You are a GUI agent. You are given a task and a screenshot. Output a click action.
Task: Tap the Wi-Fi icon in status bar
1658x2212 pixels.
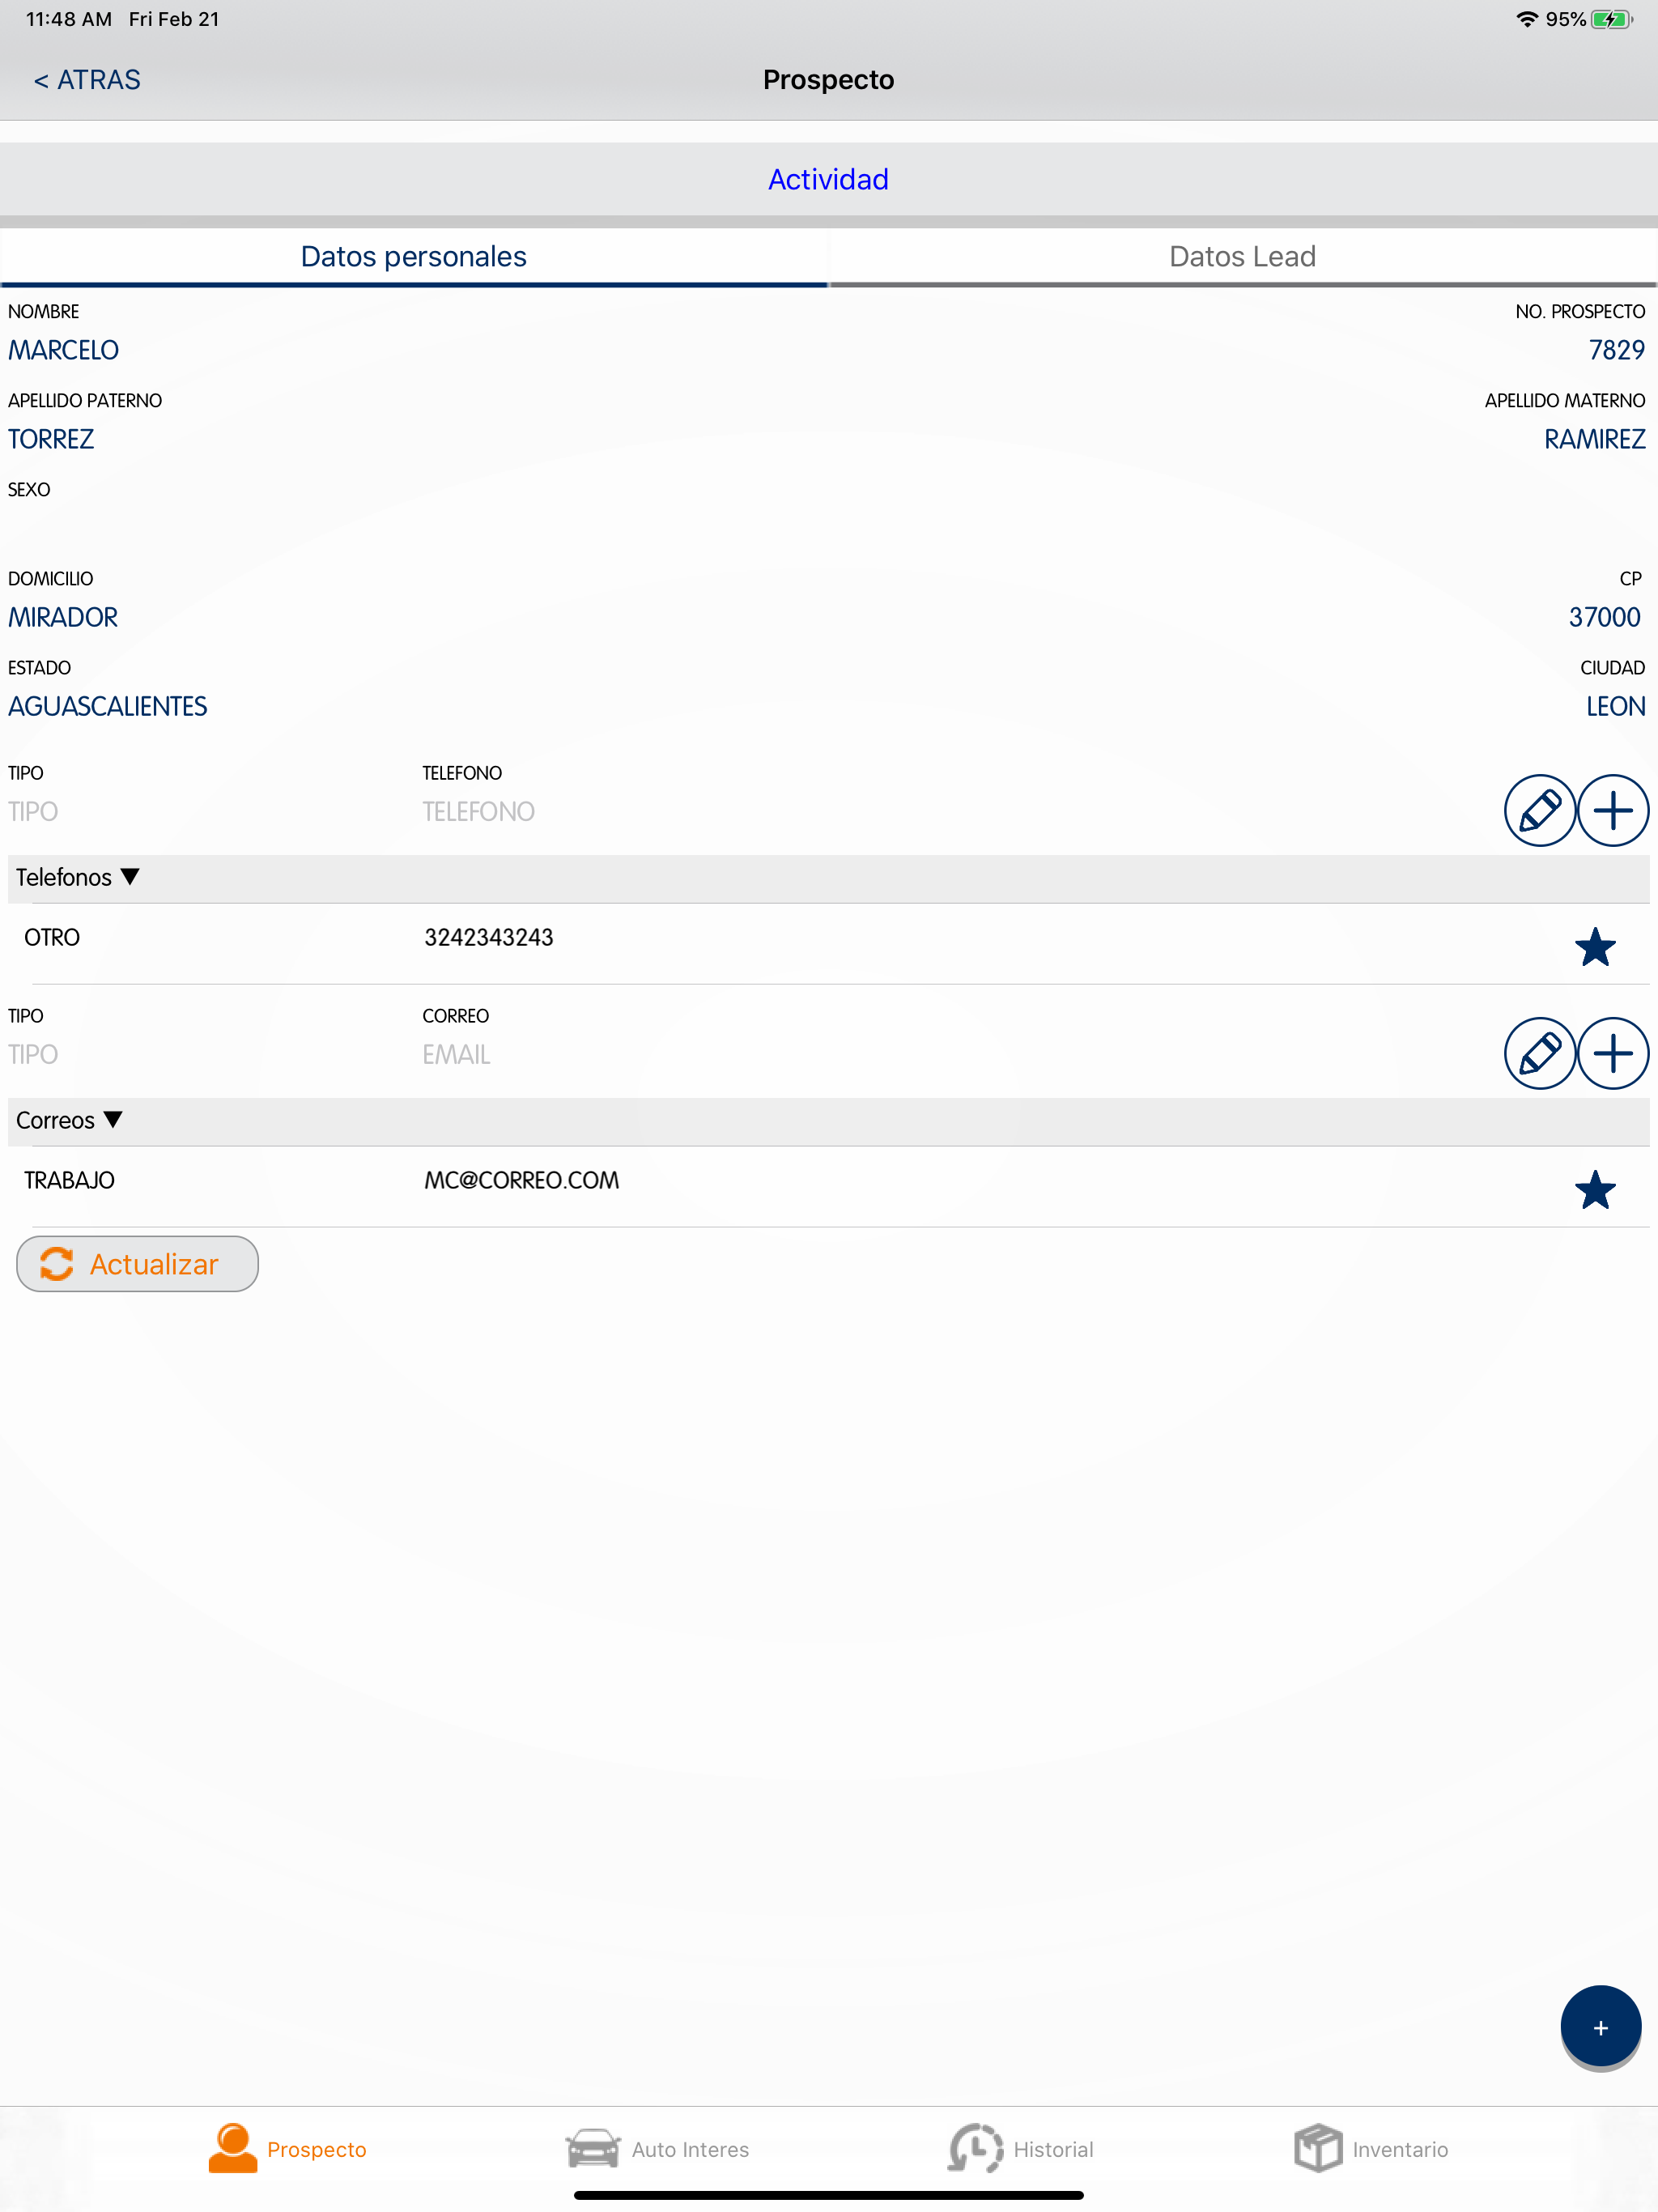1526,19
